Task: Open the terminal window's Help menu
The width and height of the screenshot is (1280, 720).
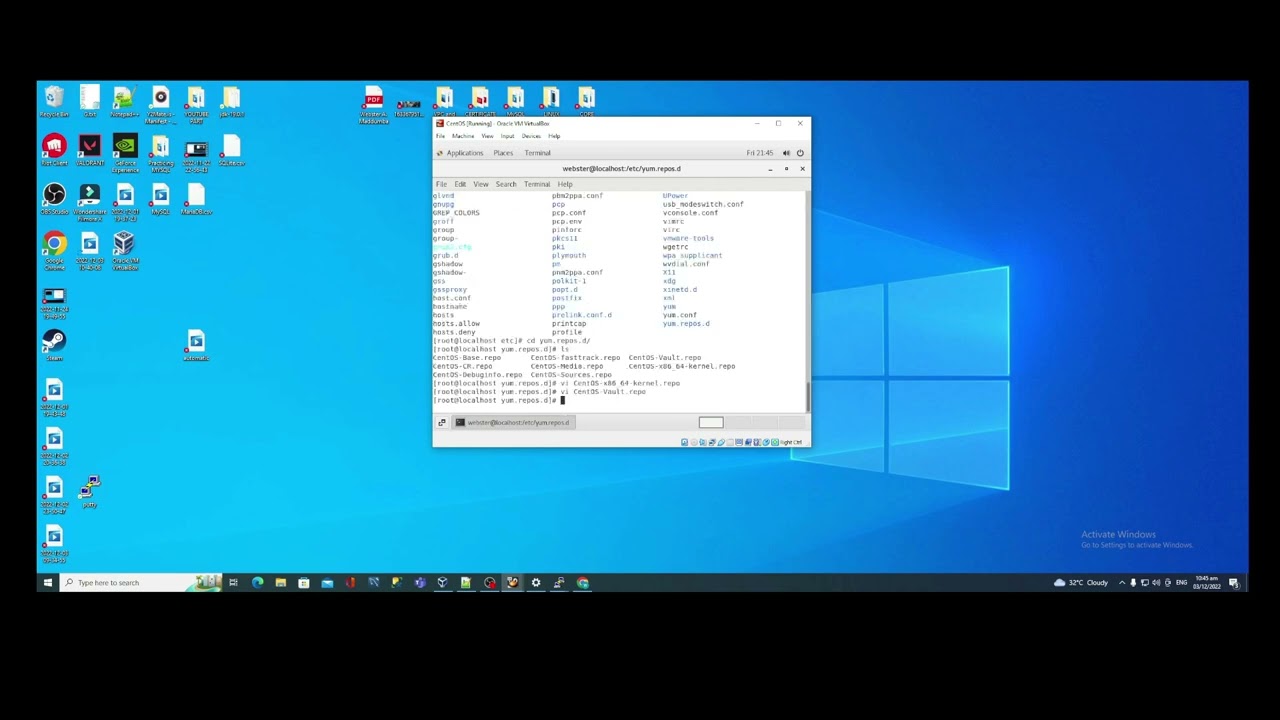Action: [x=565, y=184]
